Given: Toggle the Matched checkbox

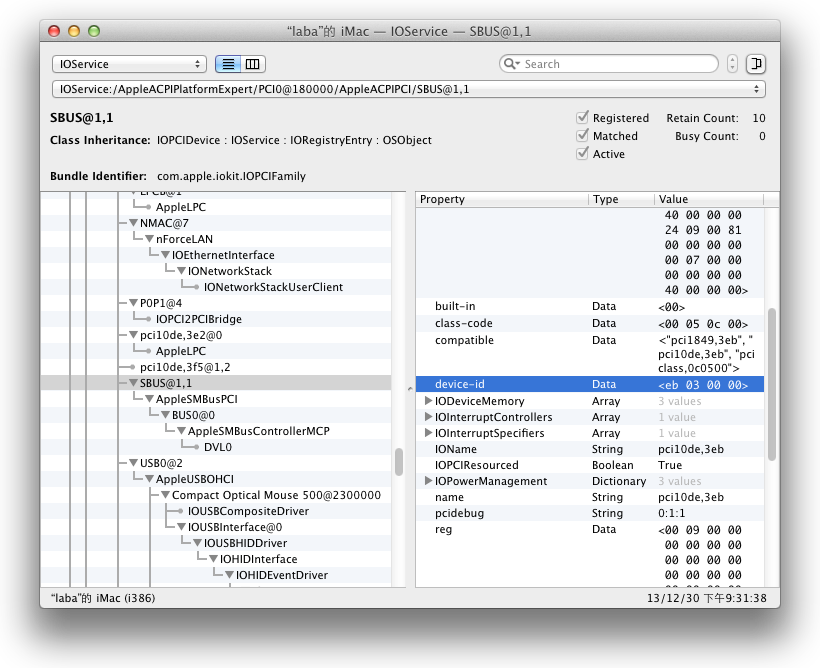Looking at the screenshot, I should point(582,135).
